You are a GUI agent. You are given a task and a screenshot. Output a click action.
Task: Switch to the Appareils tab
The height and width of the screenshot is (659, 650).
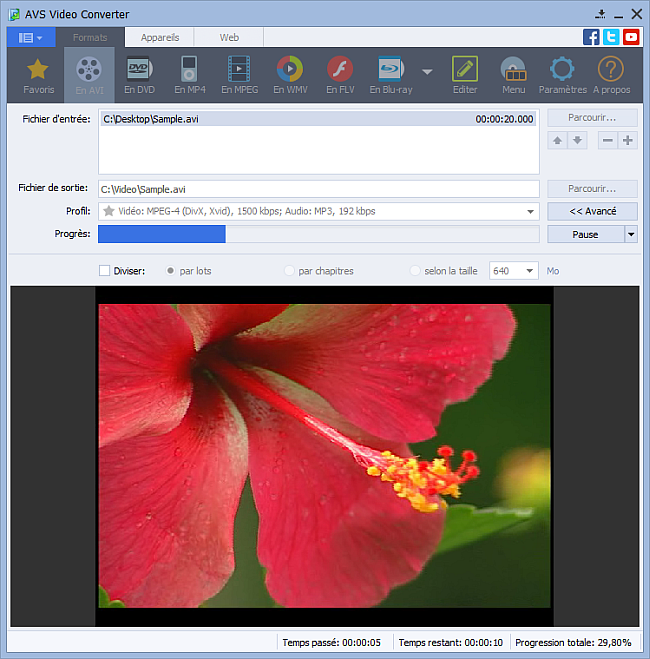[x=160, y=37]
